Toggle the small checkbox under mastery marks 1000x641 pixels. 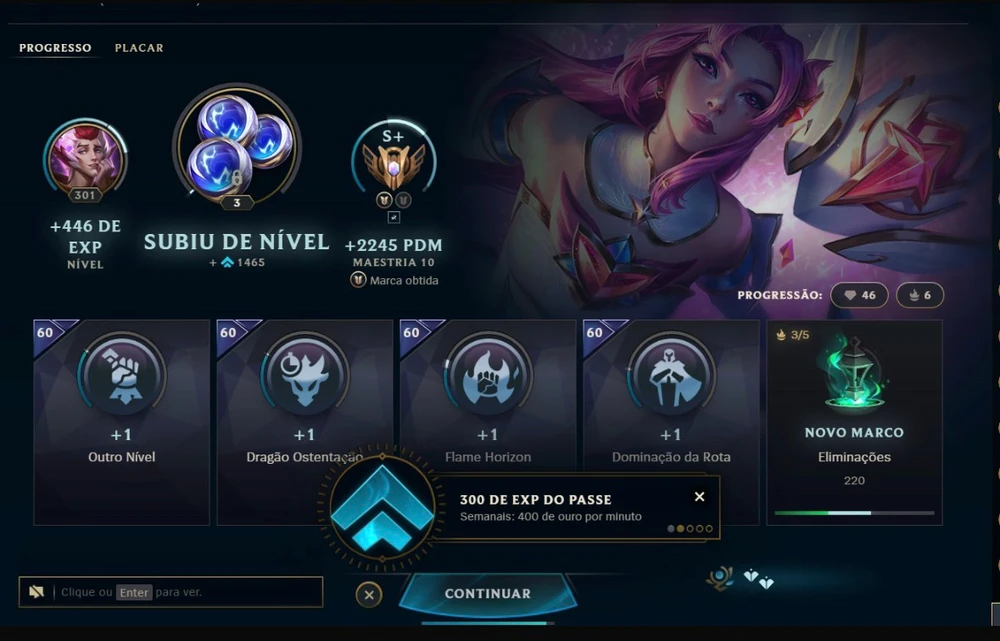pos(393,217)
